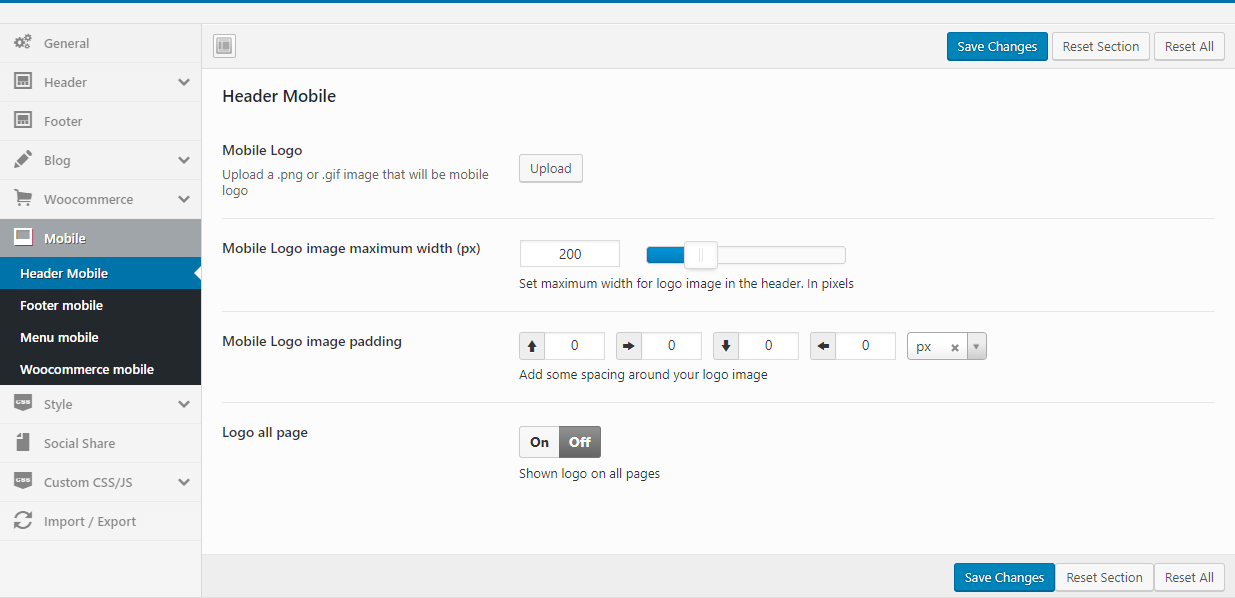Click the right arrow padding-right icon
The width and height of the screenshot is (1235, 598).
pos(629,346)
